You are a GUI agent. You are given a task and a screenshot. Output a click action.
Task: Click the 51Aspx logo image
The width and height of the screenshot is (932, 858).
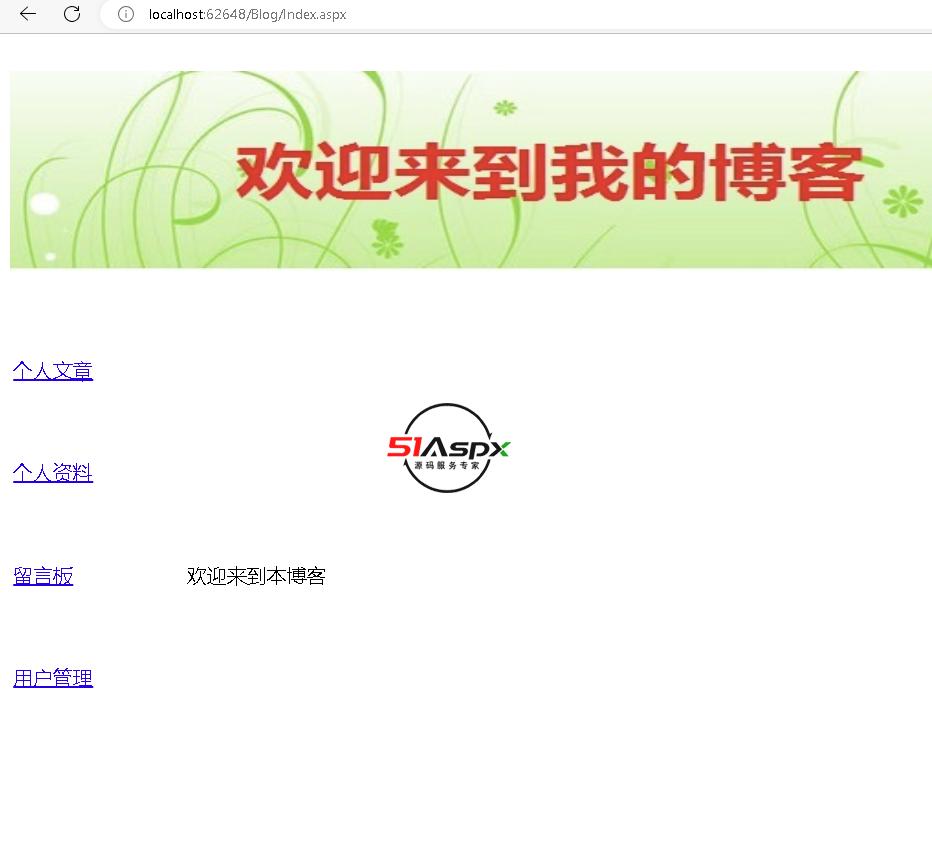tap(448, 448)
